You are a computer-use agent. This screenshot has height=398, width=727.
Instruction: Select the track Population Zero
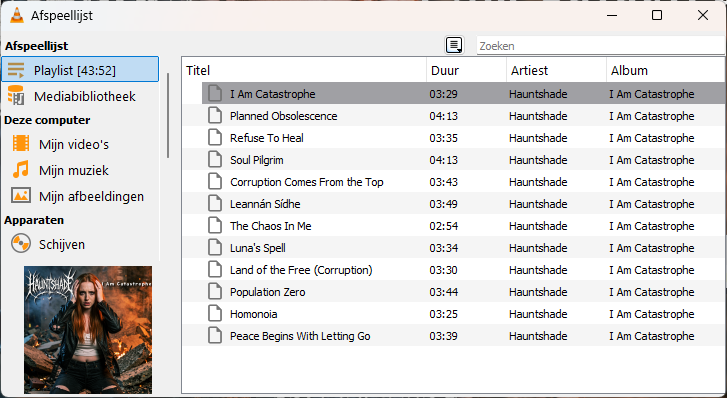(x=453, y=292)
